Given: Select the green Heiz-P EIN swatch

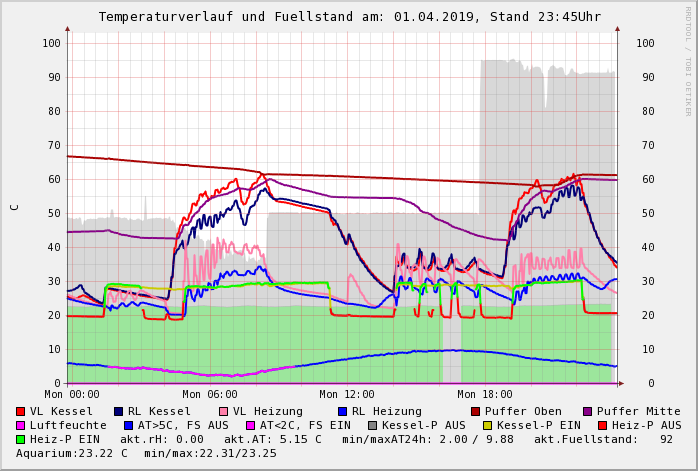Looking at the screenshot, I should [x=21, y=439].
